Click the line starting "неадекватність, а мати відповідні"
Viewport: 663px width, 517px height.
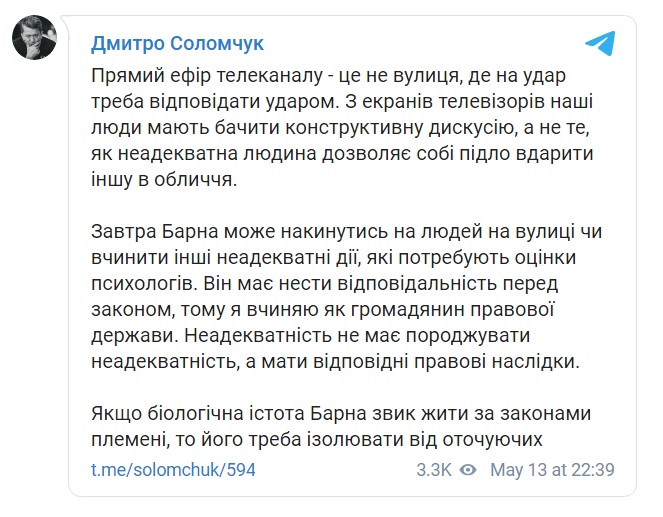pos(335,362)
